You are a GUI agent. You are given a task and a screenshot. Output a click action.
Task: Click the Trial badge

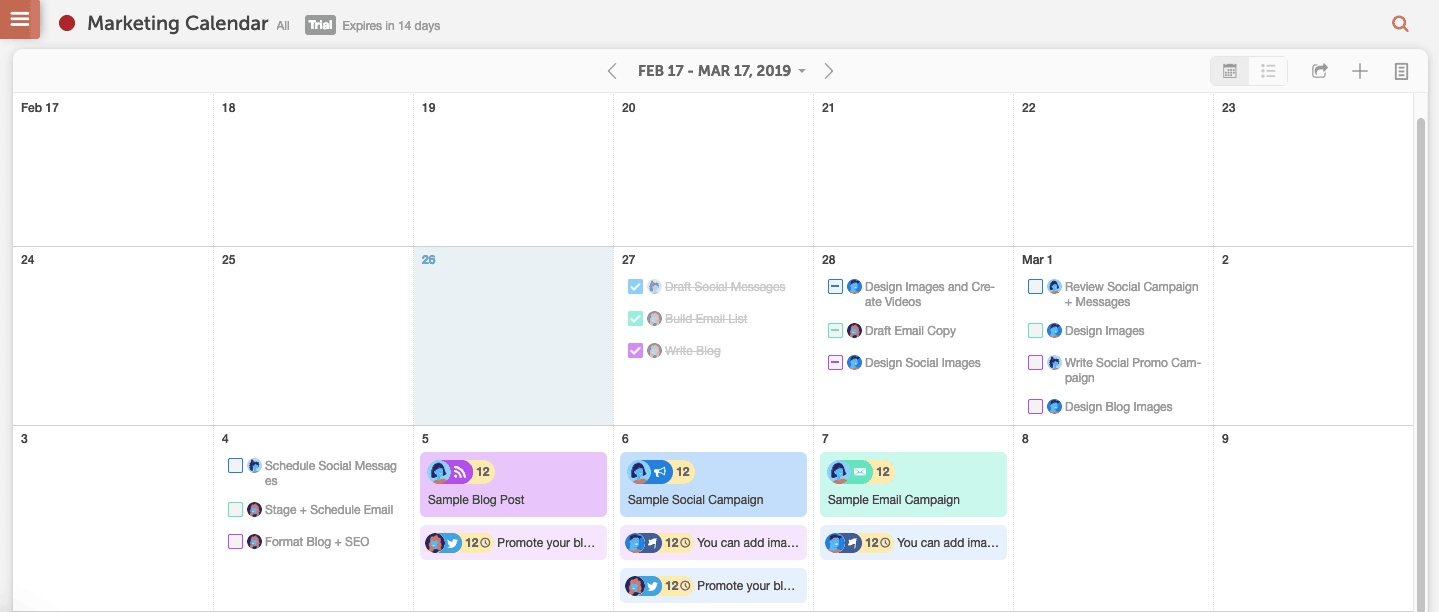point(320,25)
